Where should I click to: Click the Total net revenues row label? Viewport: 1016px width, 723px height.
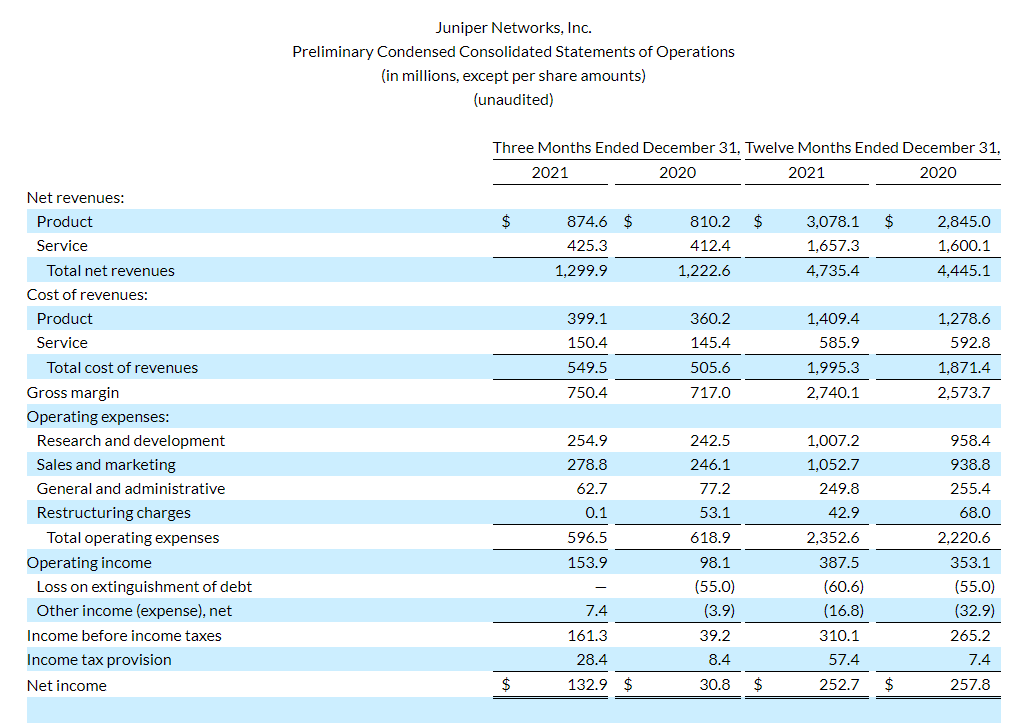(x=110, y=270)
